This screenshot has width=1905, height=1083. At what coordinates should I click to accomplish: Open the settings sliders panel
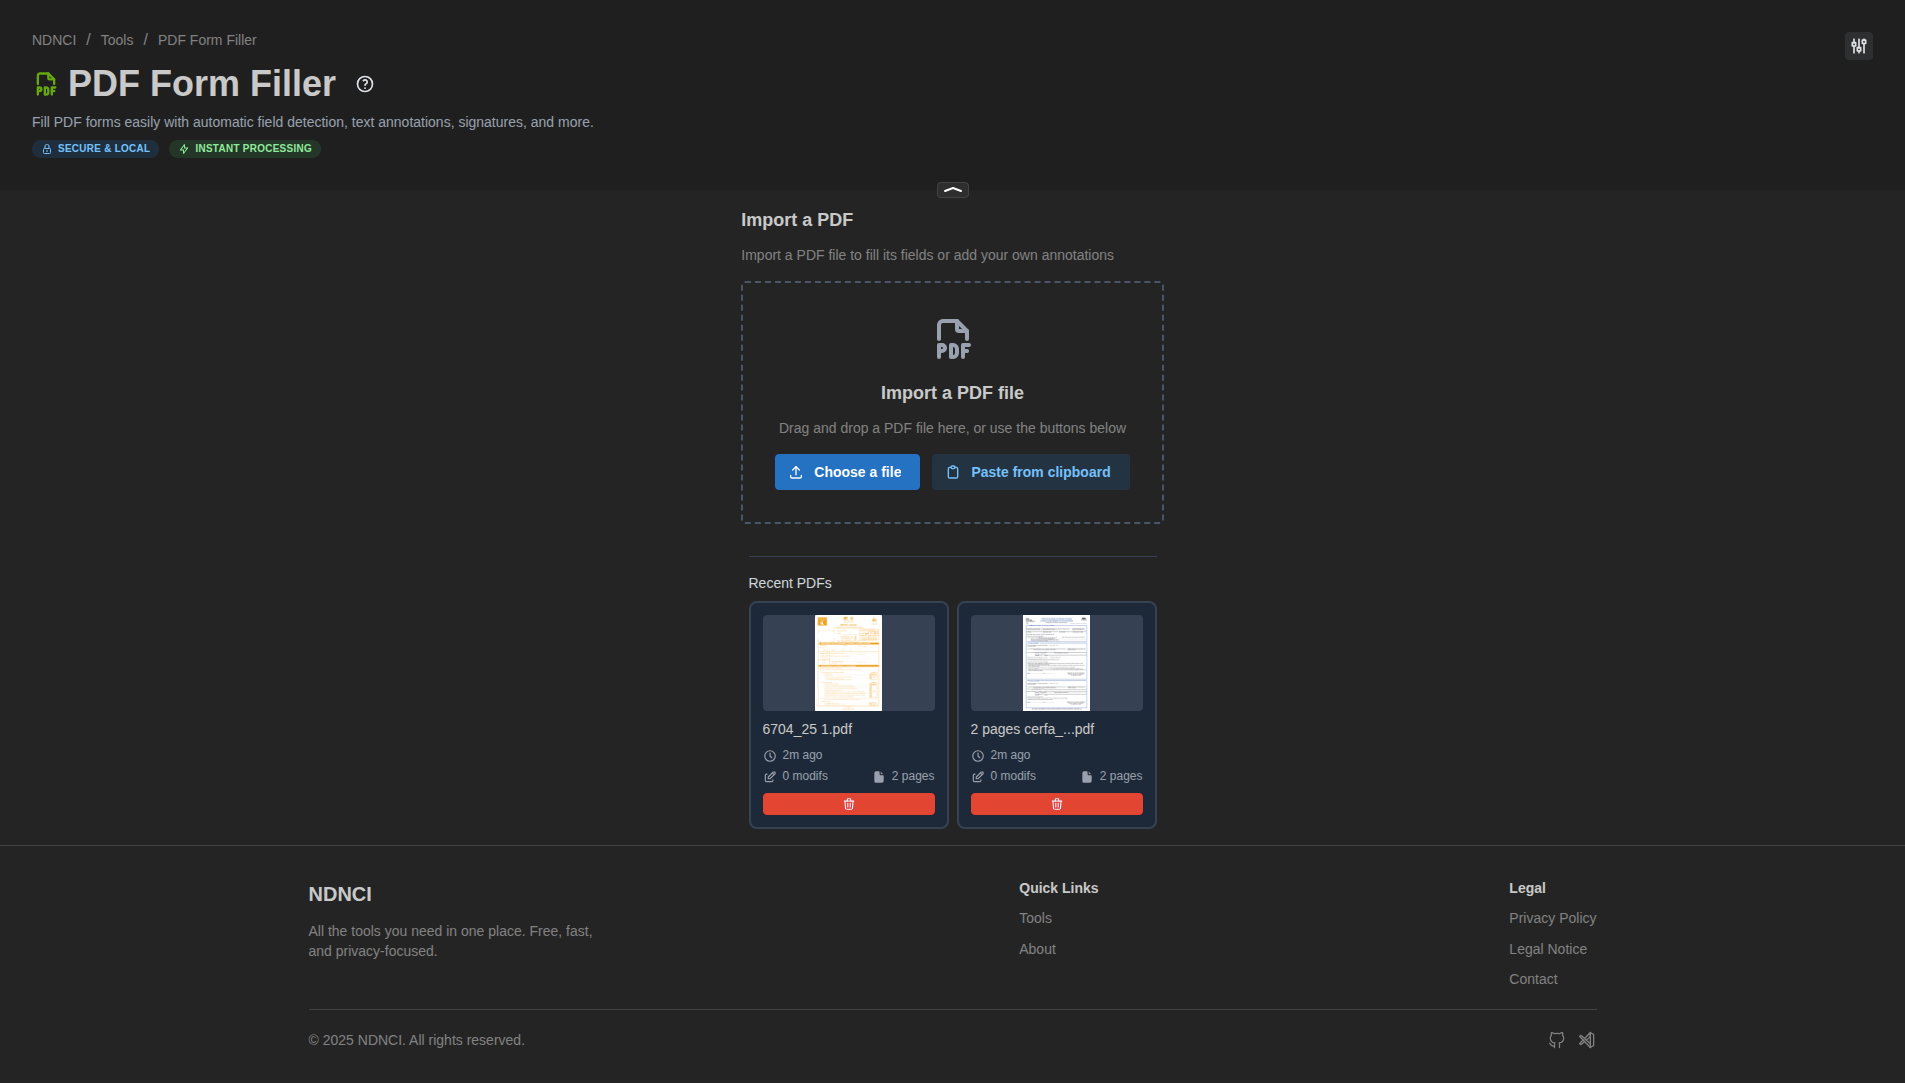[x=1858, y=46]
